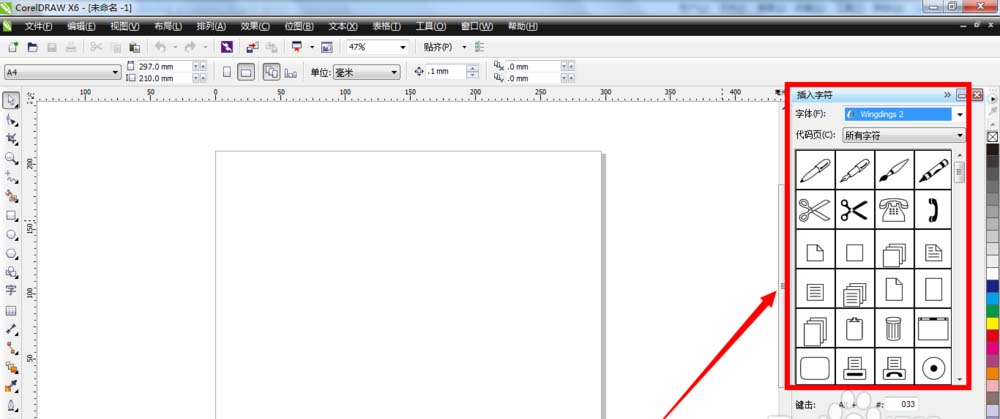This screenshot has height=419, width=1000.
Task: Choose the circle with dot character
Action: (x=933, y=367)
